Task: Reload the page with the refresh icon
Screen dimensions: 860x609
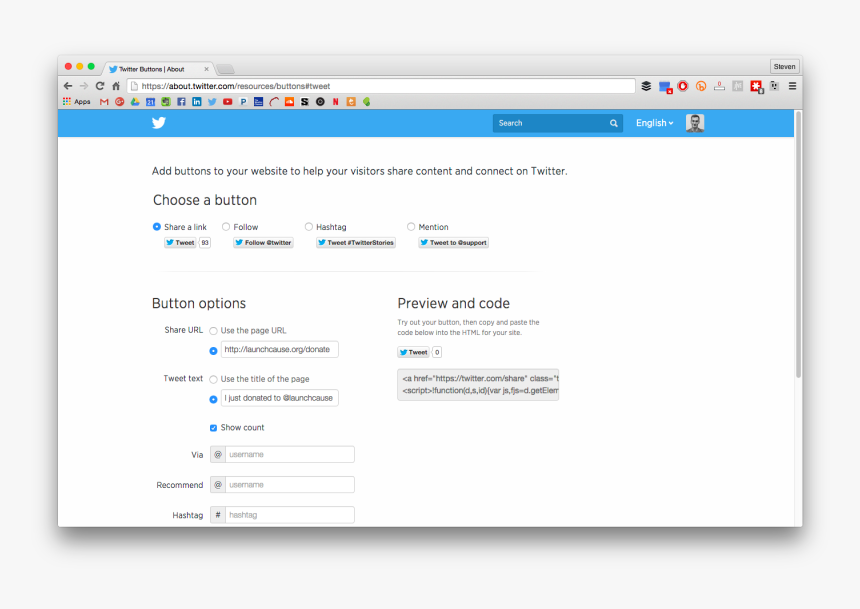Action: click(100, 86)
